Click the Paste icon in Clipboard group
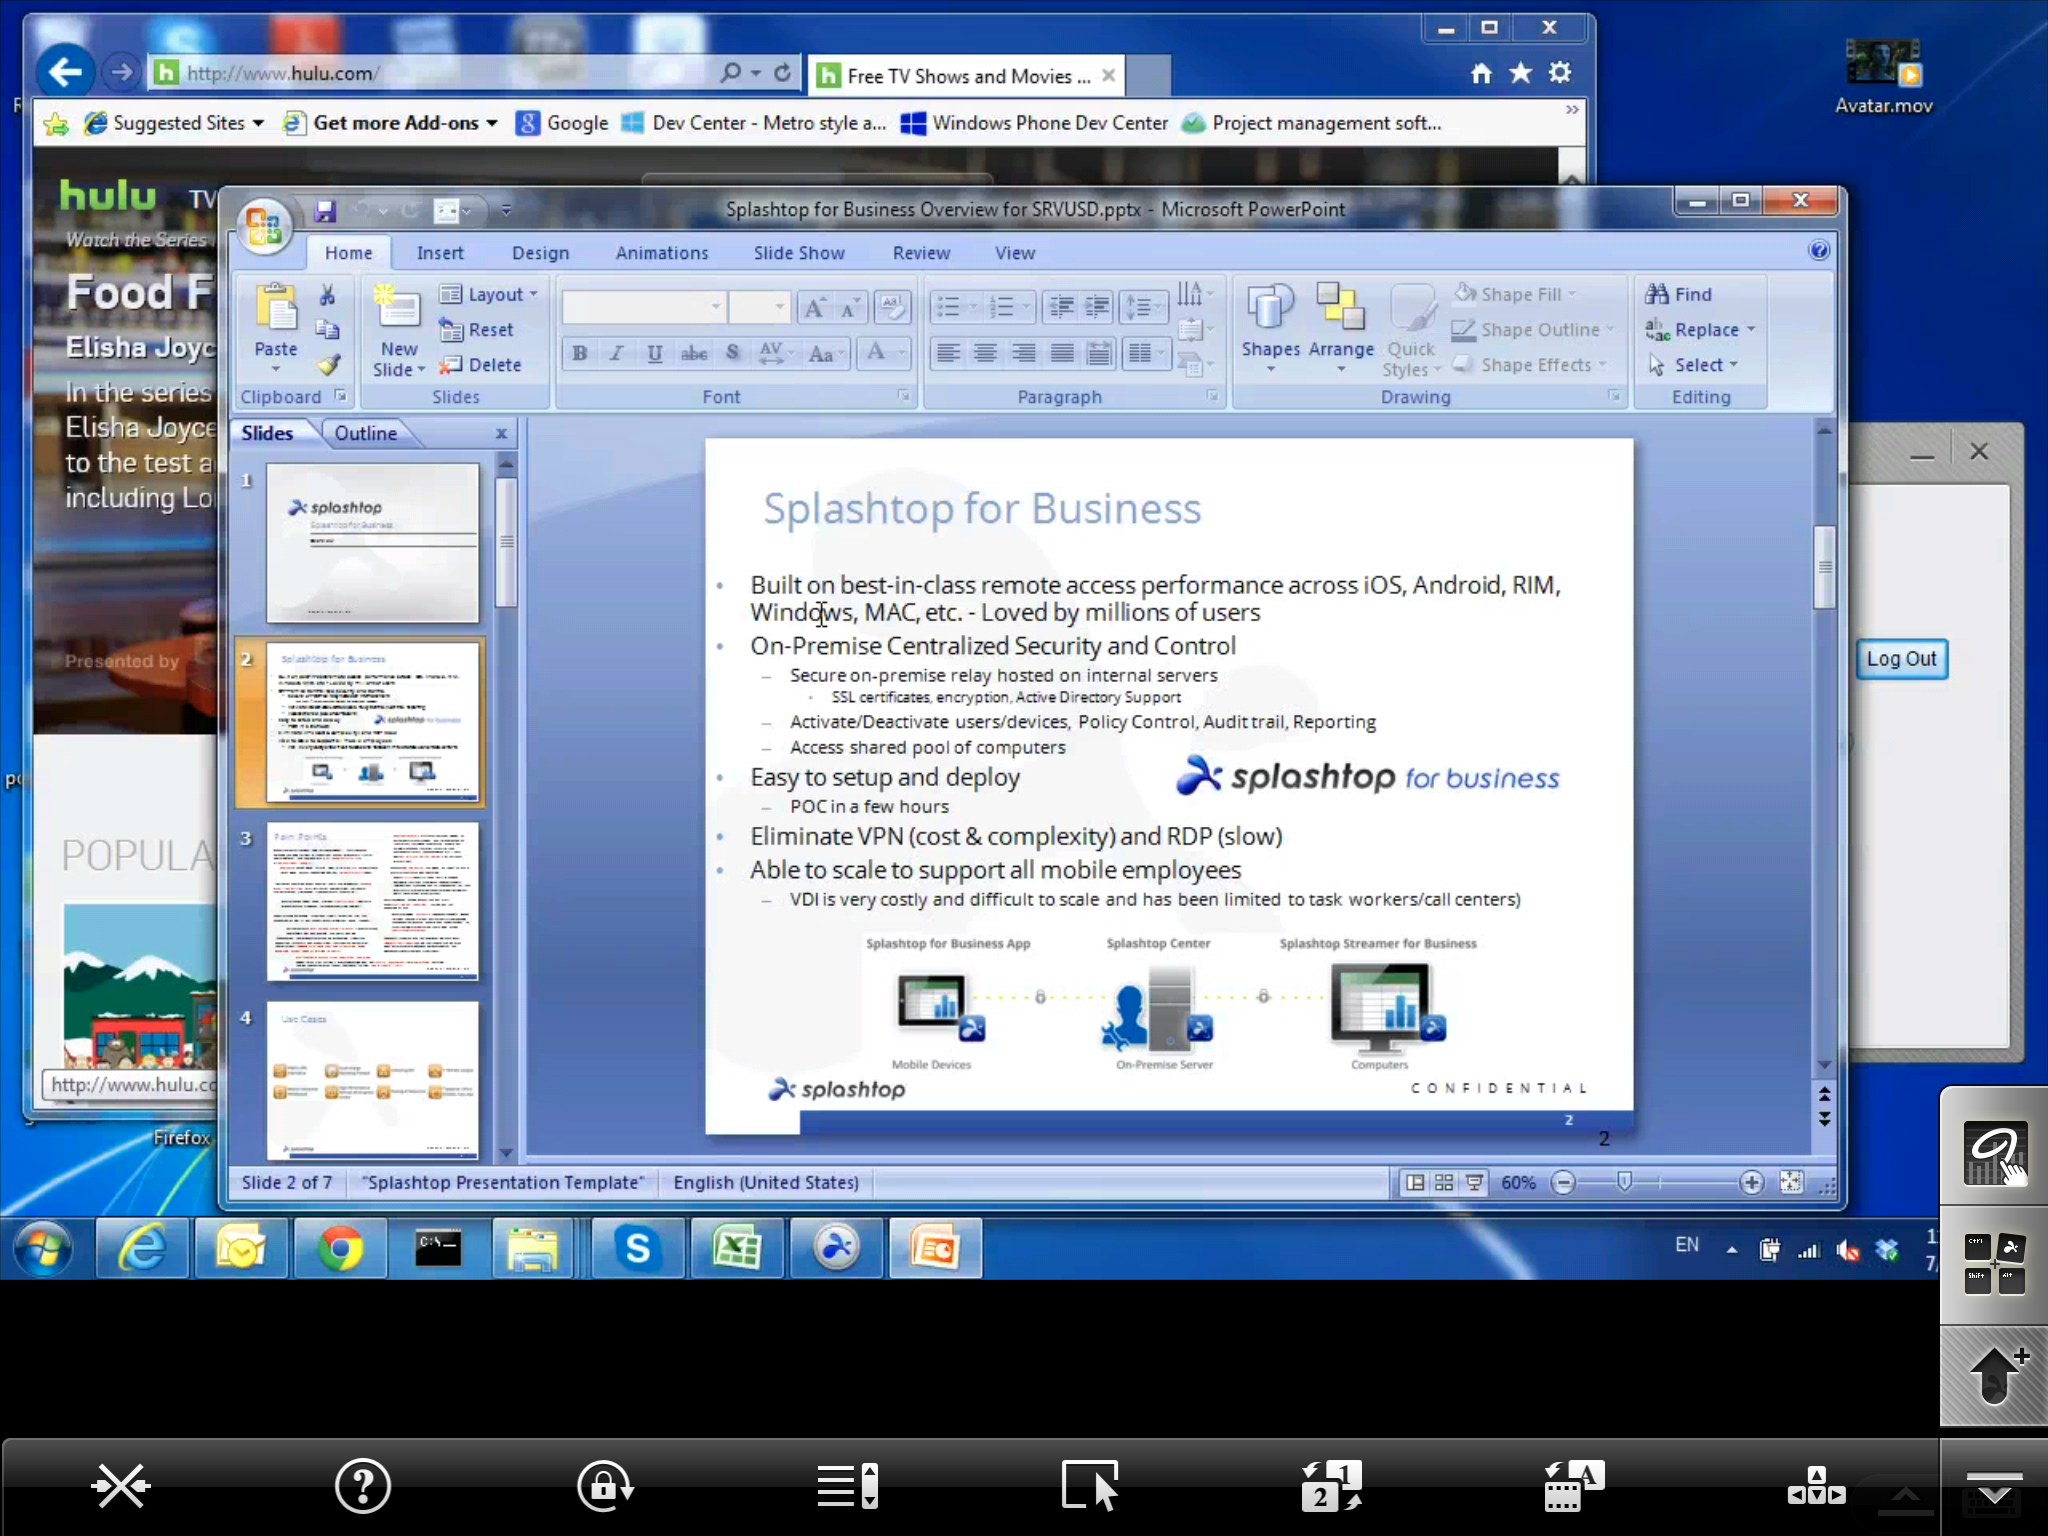The height and width of the screenshot is (1536, 2048). [275, 308]
